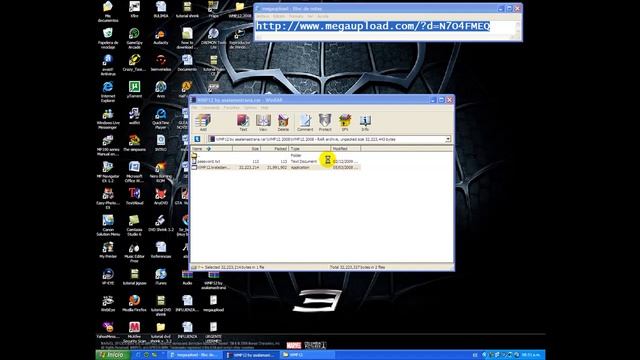Open the Fraps desktop icon
640x360 pixels.
pos(213,10)
